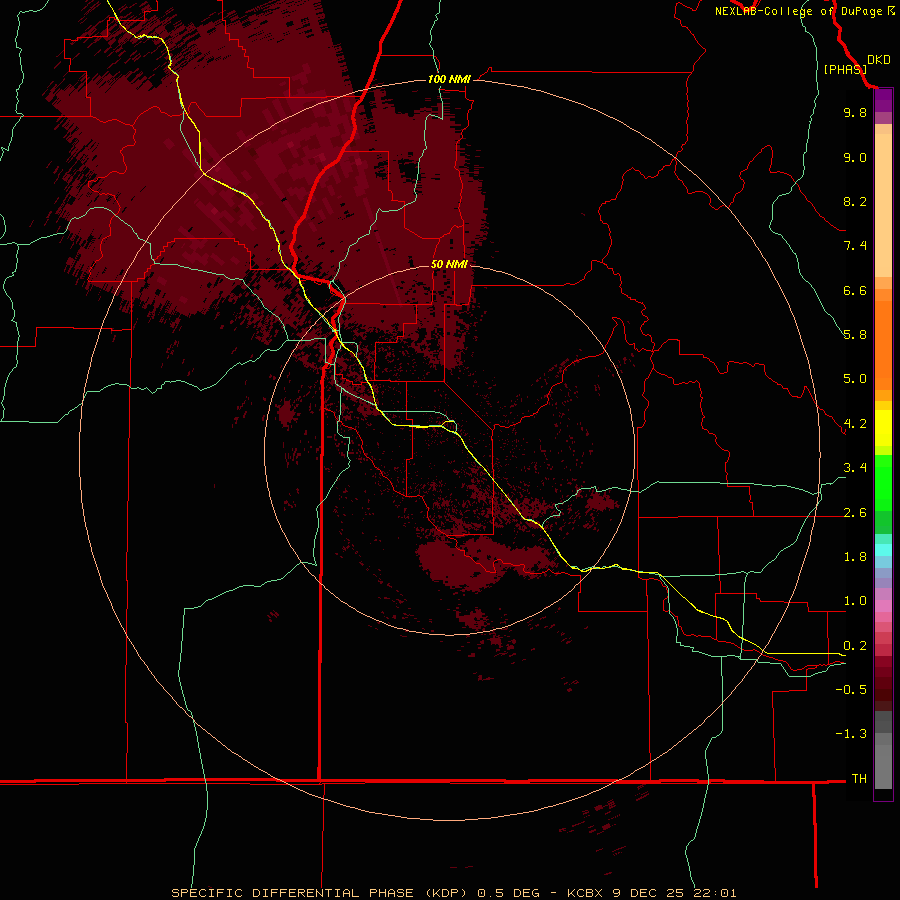
Task: Pick the dark red swatch beside -0.5
Action: [883, 695]
